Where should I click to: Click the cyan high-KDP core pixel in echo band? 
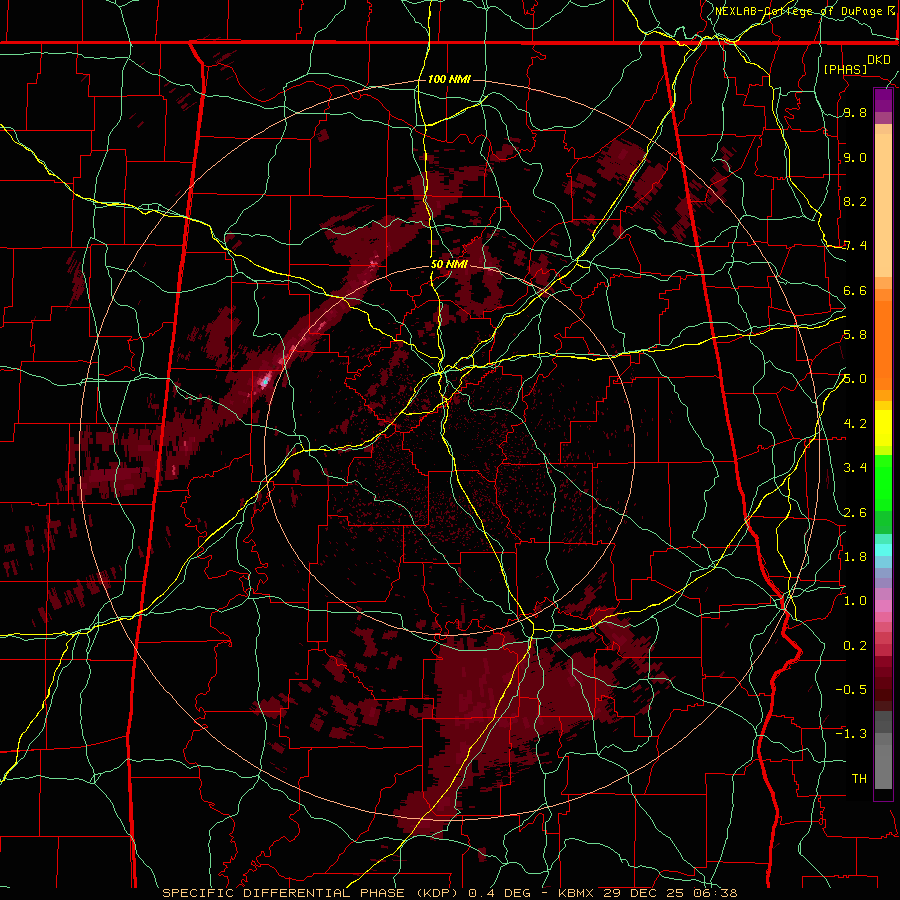[x=265, y=381]
